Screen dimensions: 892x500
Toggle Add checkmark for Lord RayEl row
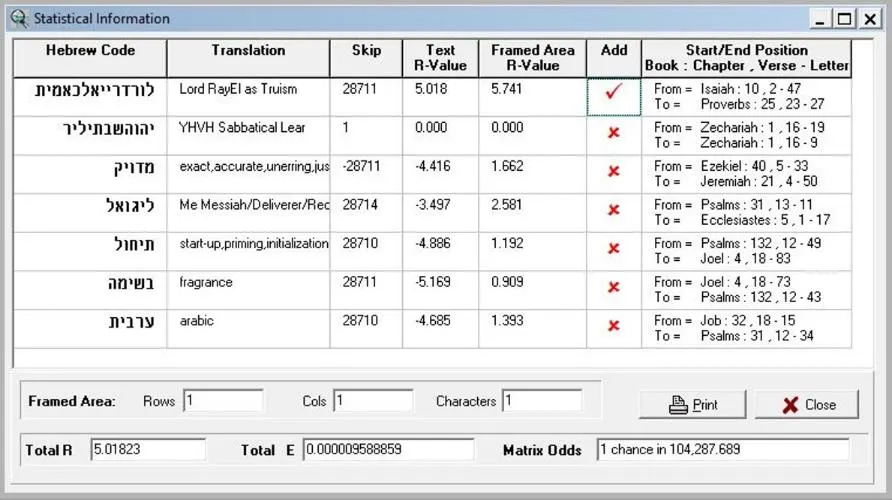click(x=613, y=91)
